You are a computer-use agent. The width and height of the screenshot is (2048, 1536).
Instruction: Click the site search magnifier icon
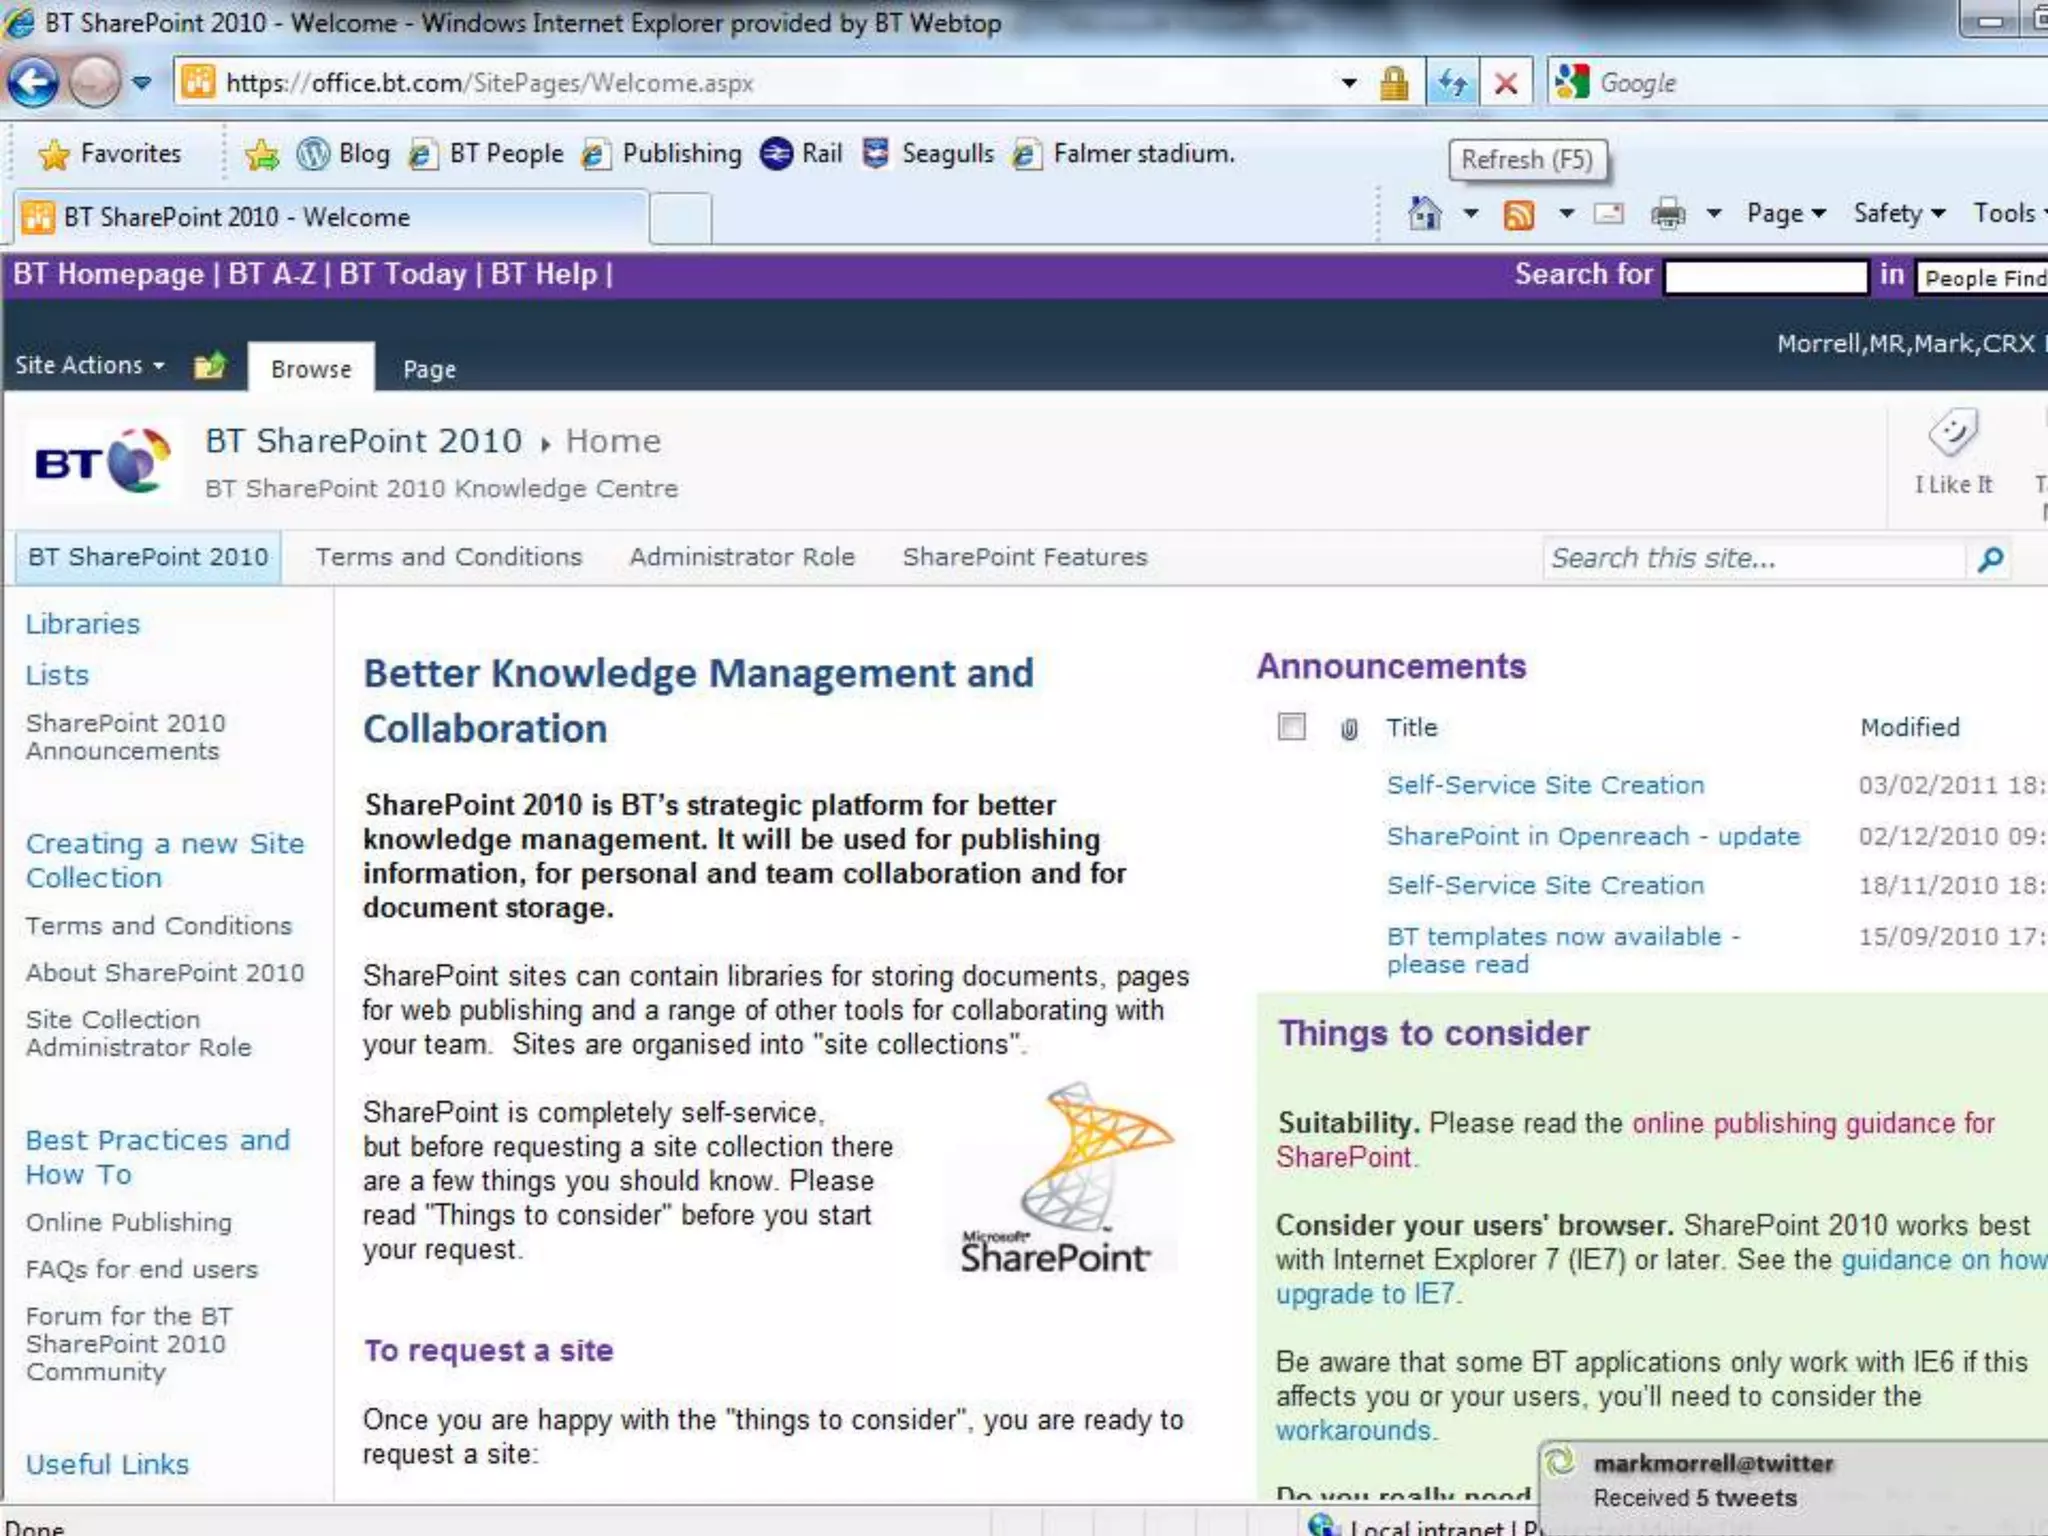click(1991, 559)
